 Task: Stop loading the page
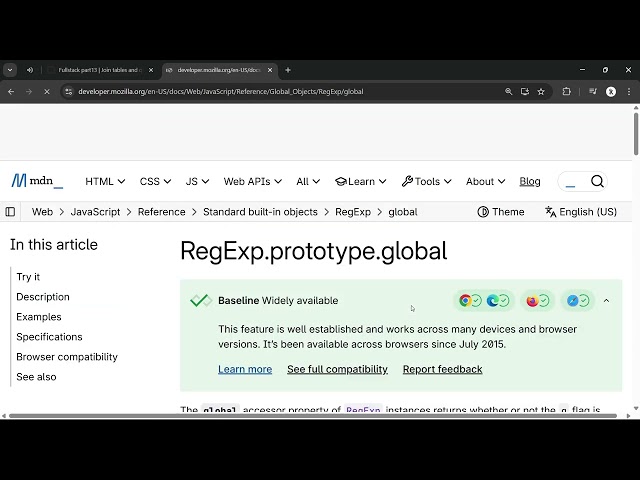47,91
